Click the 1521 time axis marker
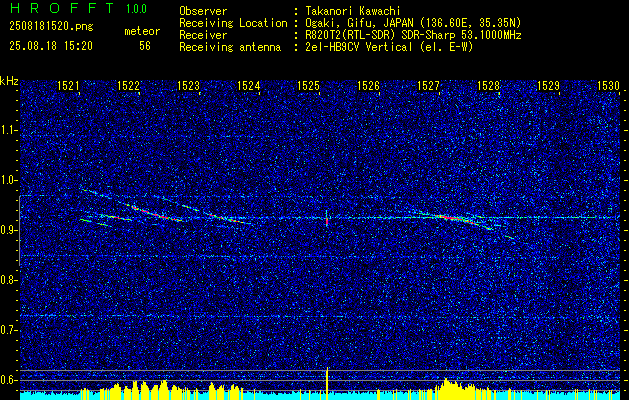 (x=68, y=86)
